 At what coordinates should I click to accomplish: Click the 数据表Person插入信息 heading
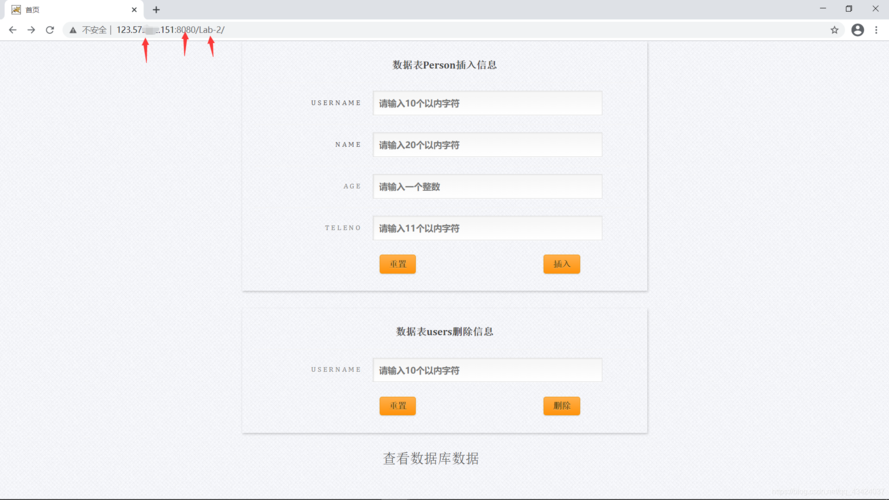444,65
